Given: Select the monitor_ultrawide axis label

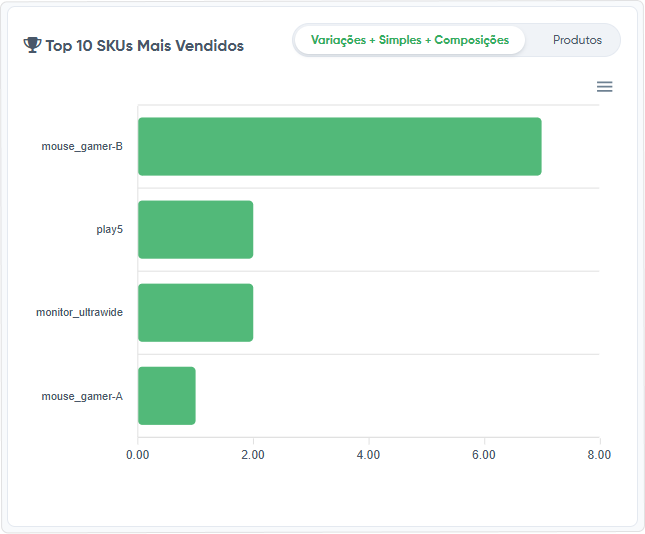Looking at the screenshot, I should point(79,312).
